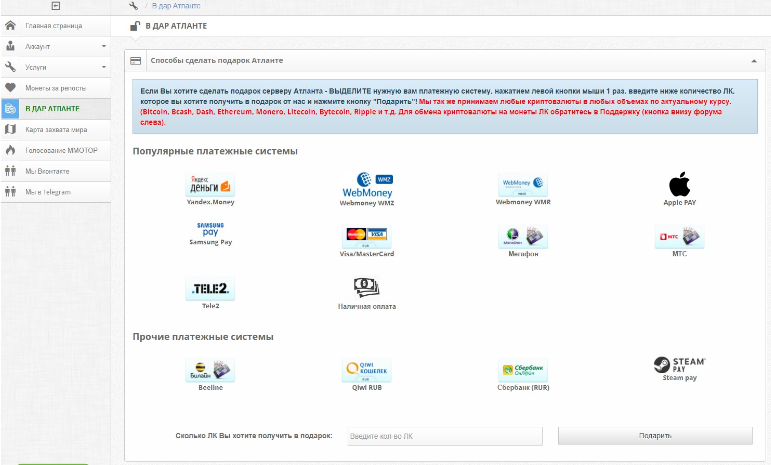Click the card icon in panel header
The image size is (771, 465).
coord(135,60)
